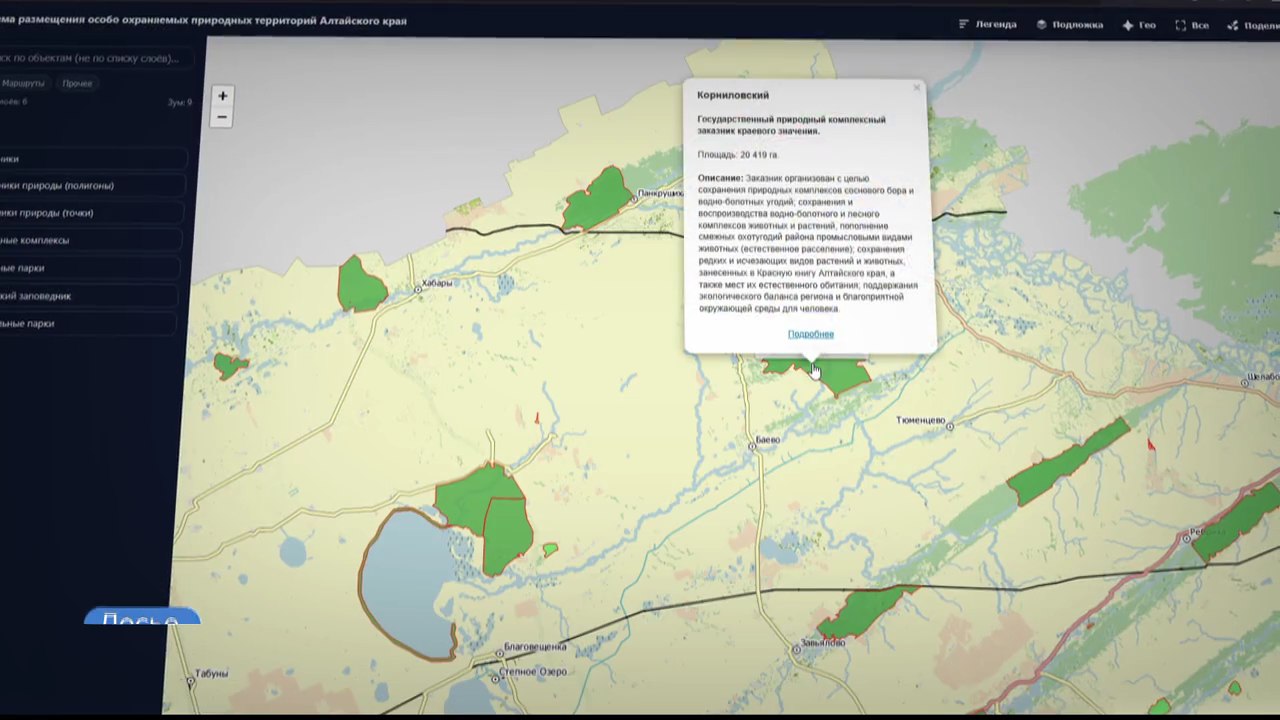Select the Маршруты filter tab
1280x720 pixels.
coord(23,83)
